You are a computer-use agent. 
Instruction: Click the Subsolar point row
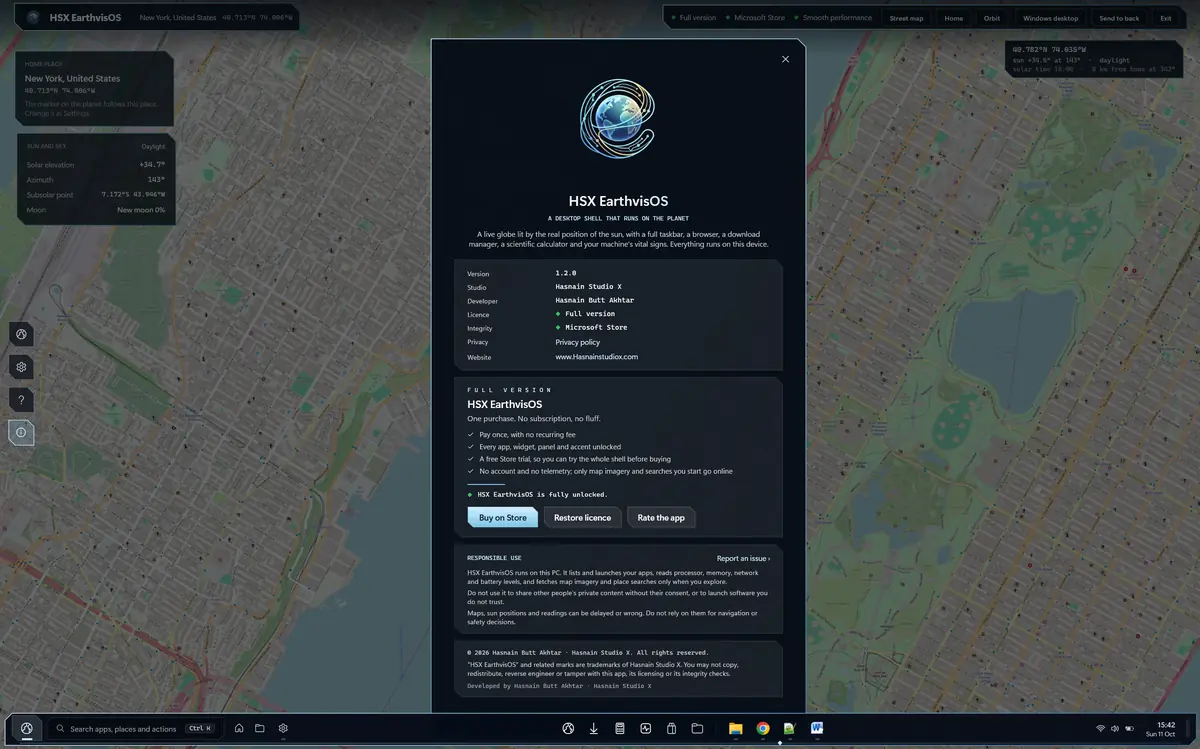point(96,195)
